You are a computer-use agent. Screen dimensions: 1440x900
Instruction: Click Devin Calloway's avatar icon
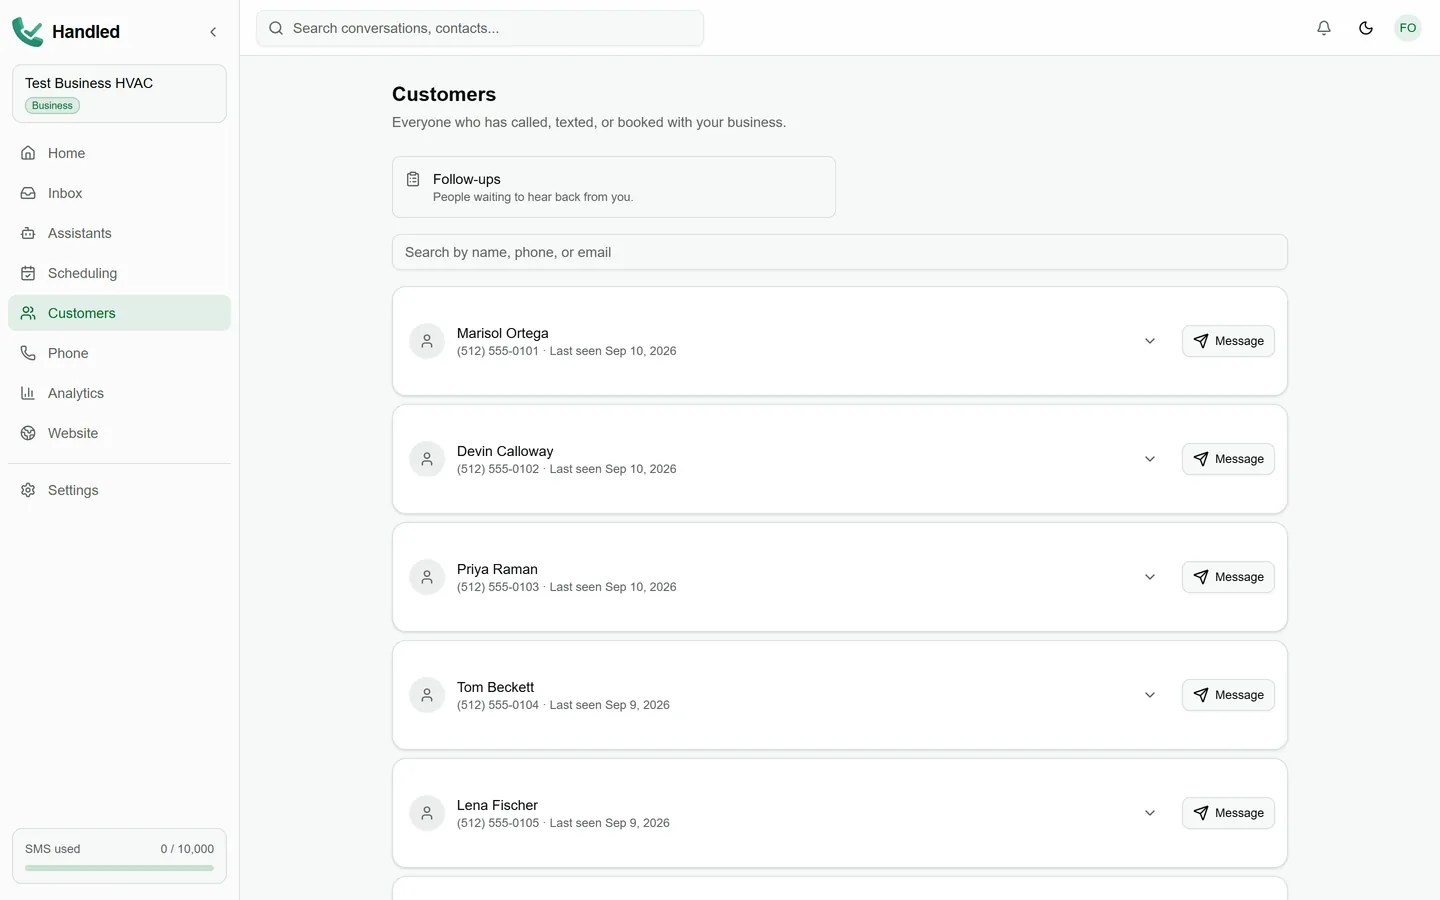click(x=427, y=459)
